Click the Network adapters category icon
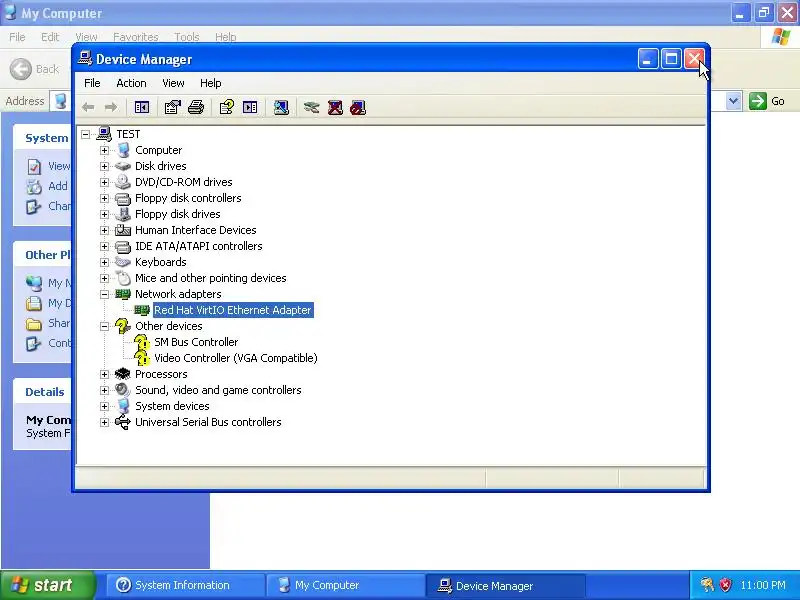Viewport: 800px width, 600px height. click(x=123, y=294)
